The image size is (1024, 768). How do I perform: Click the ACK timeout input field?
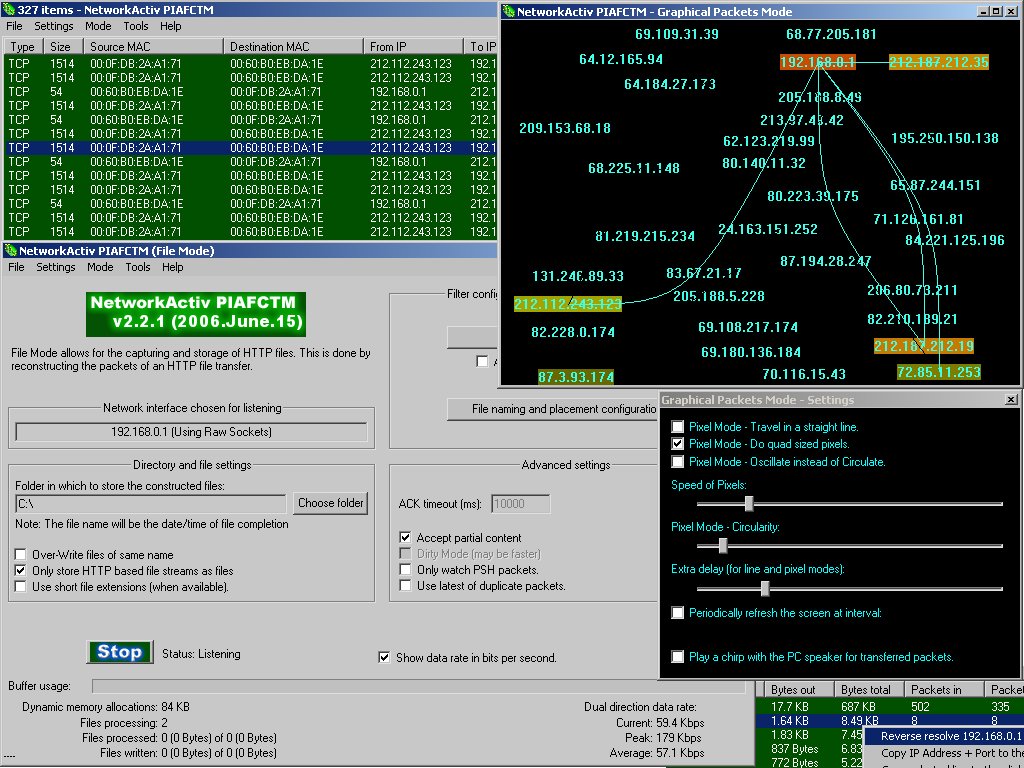(x=519, y=503)
